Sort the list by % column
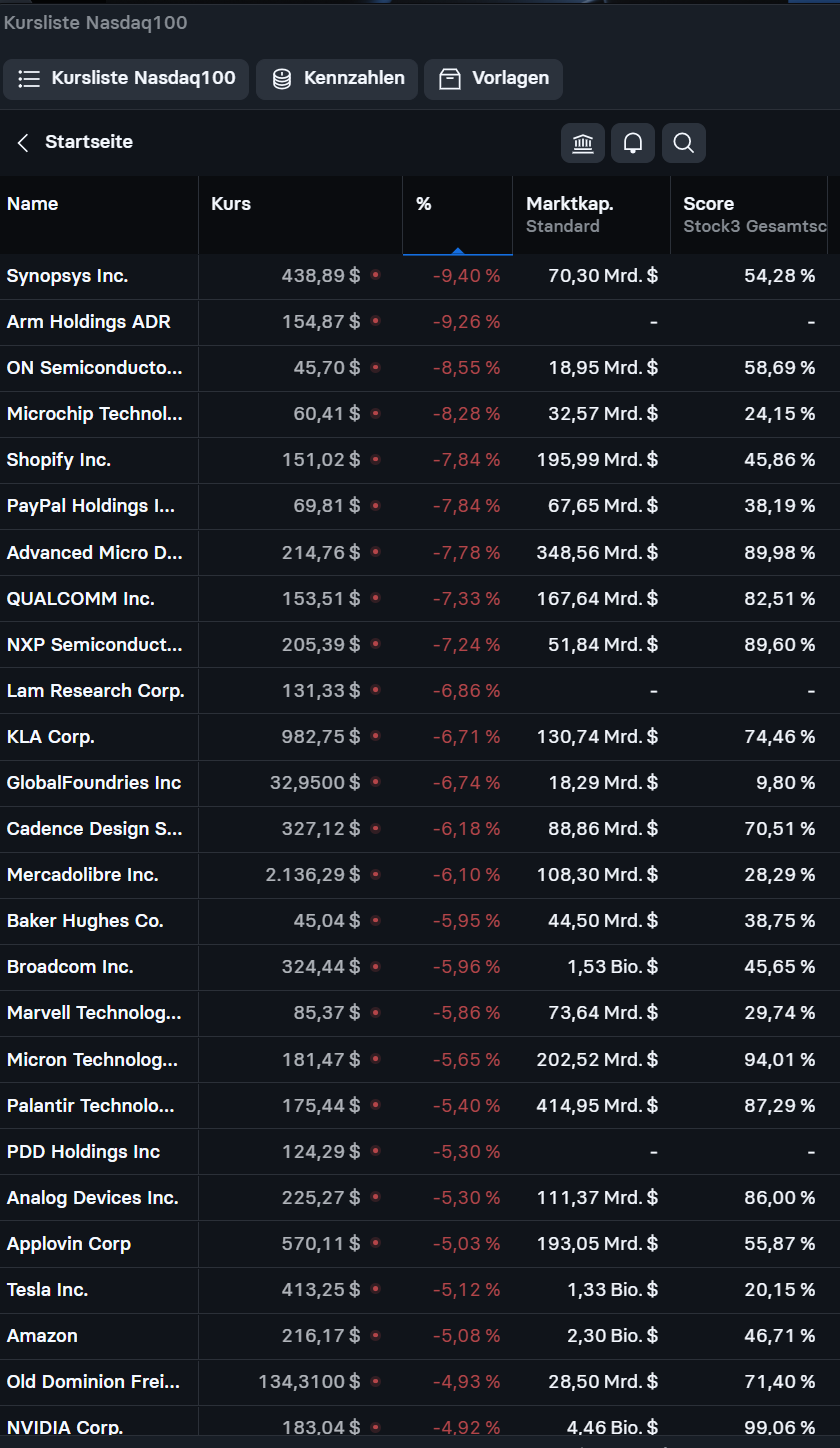This screenshot has height=1448, width=840. click(x=424, y=204)
